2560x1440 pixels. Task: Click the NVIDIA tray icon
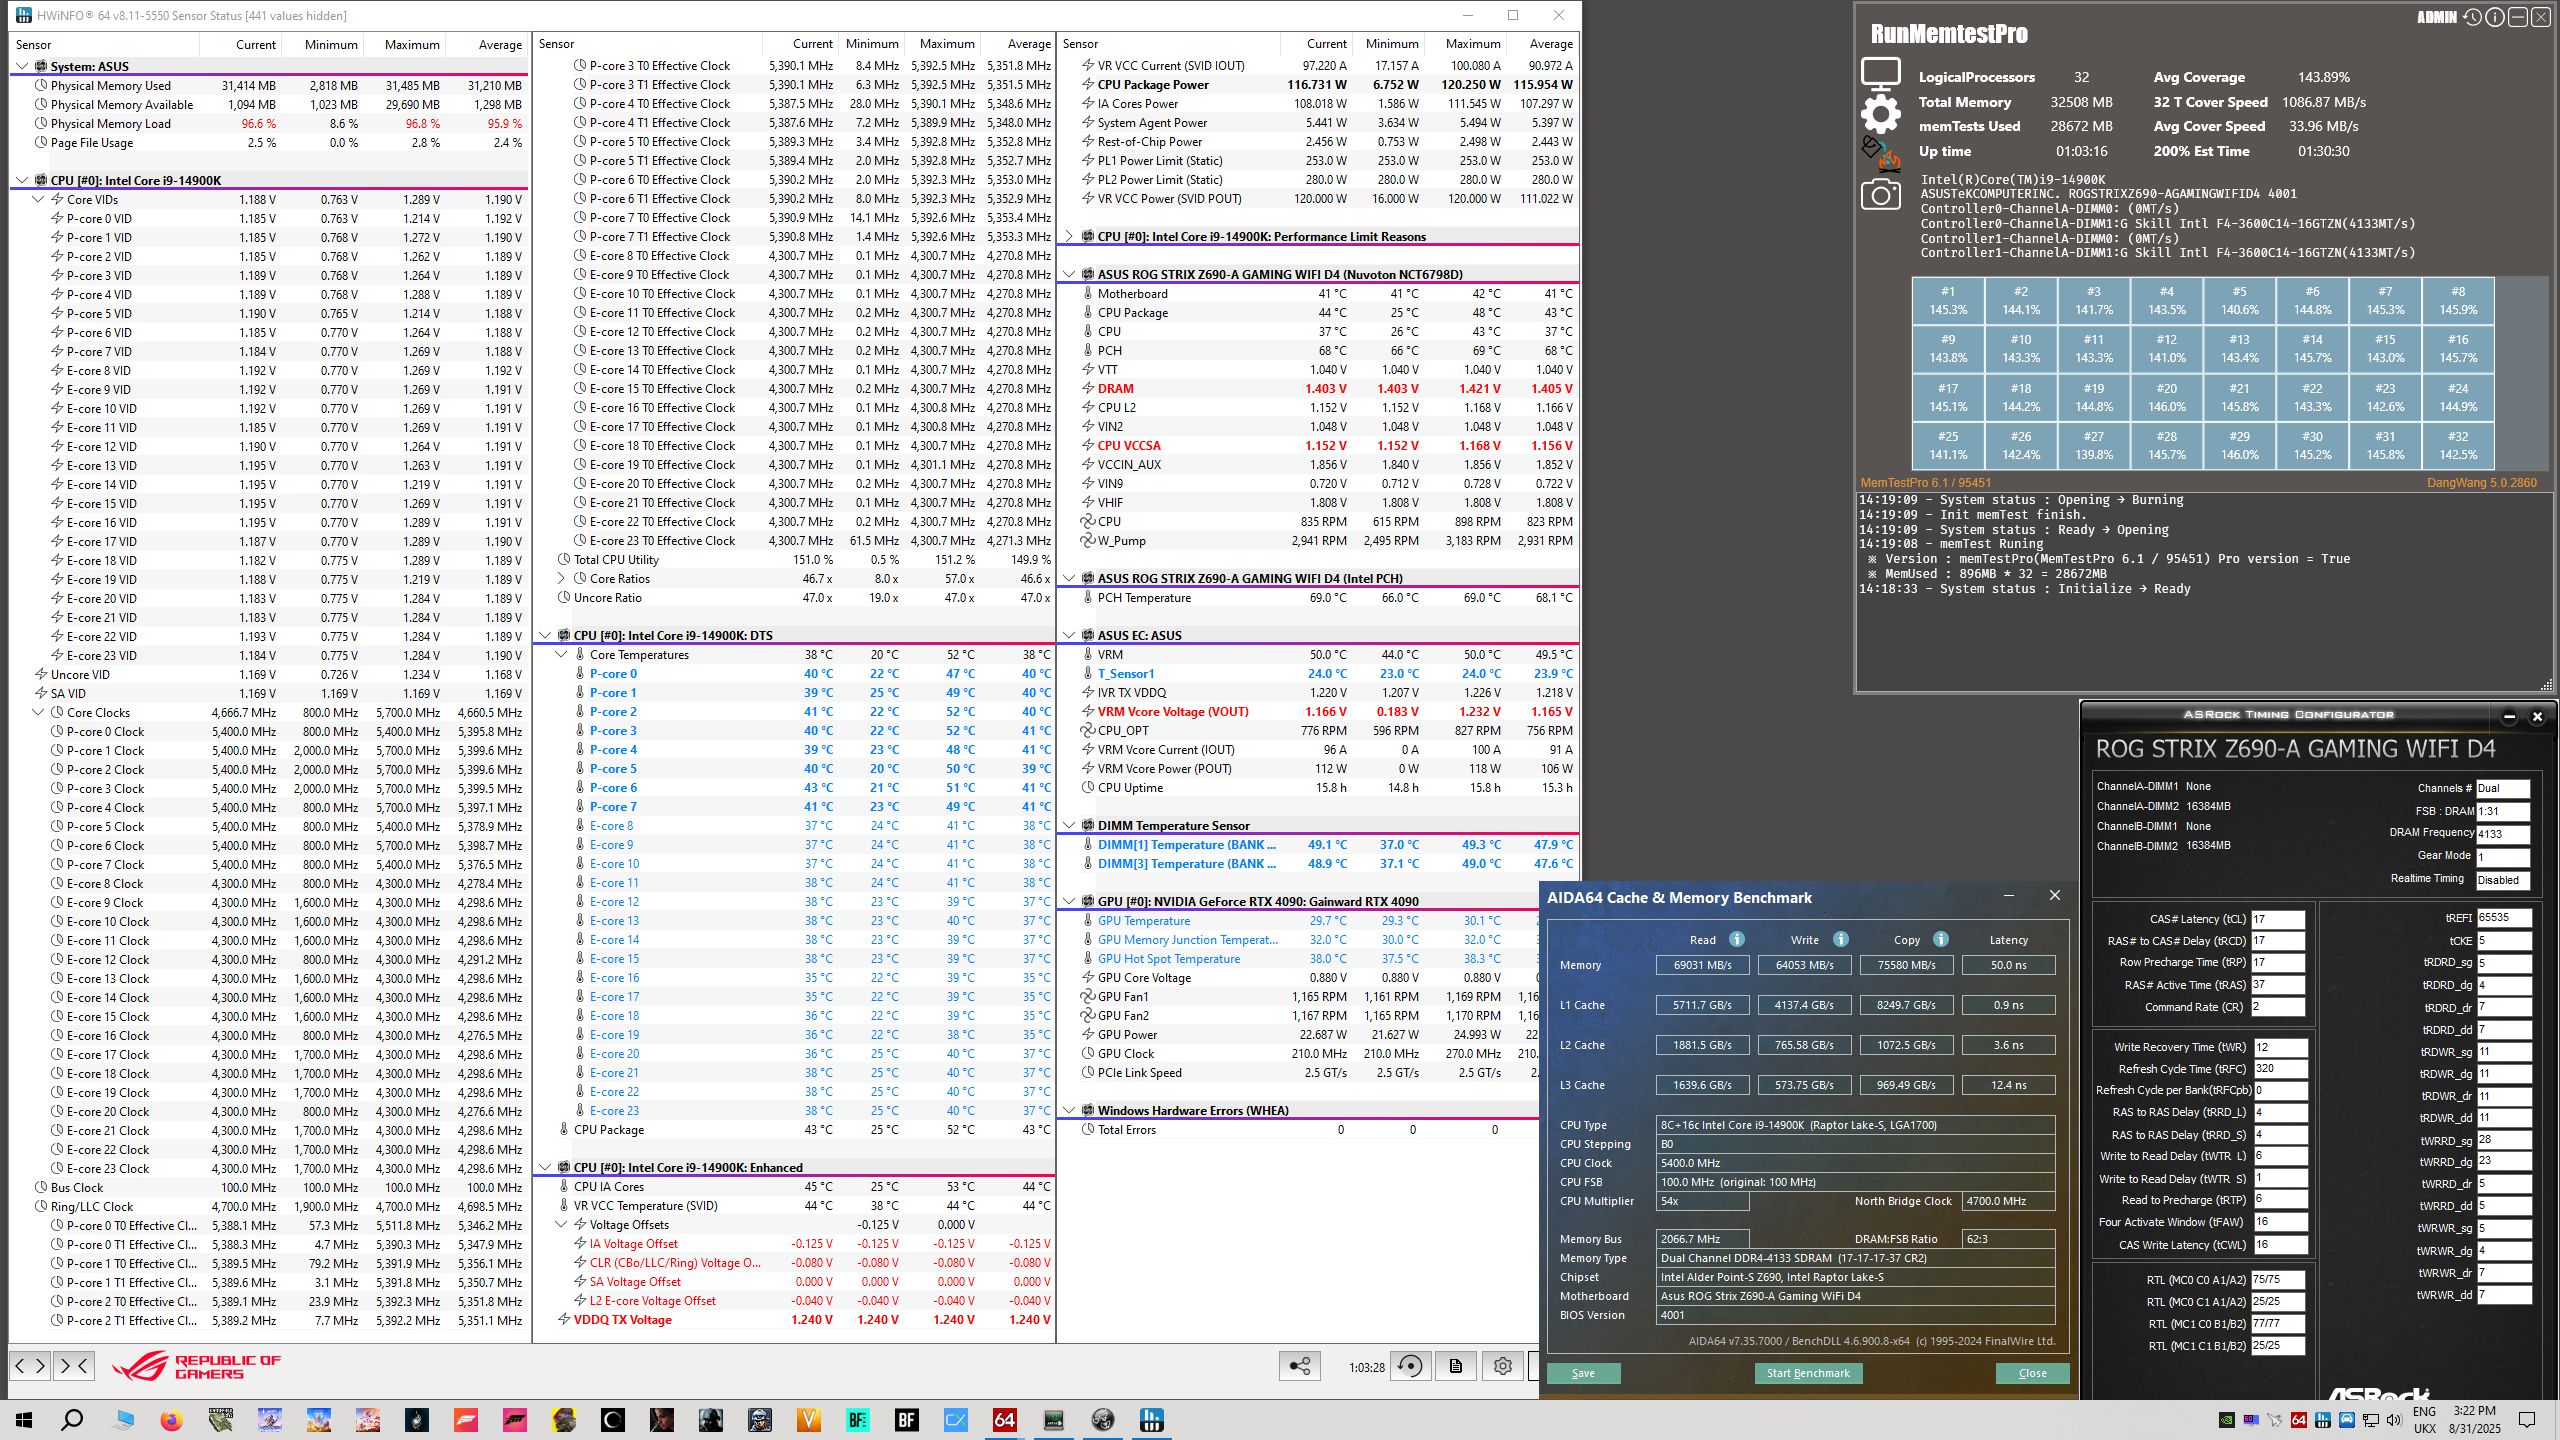click(2227, 1420)
